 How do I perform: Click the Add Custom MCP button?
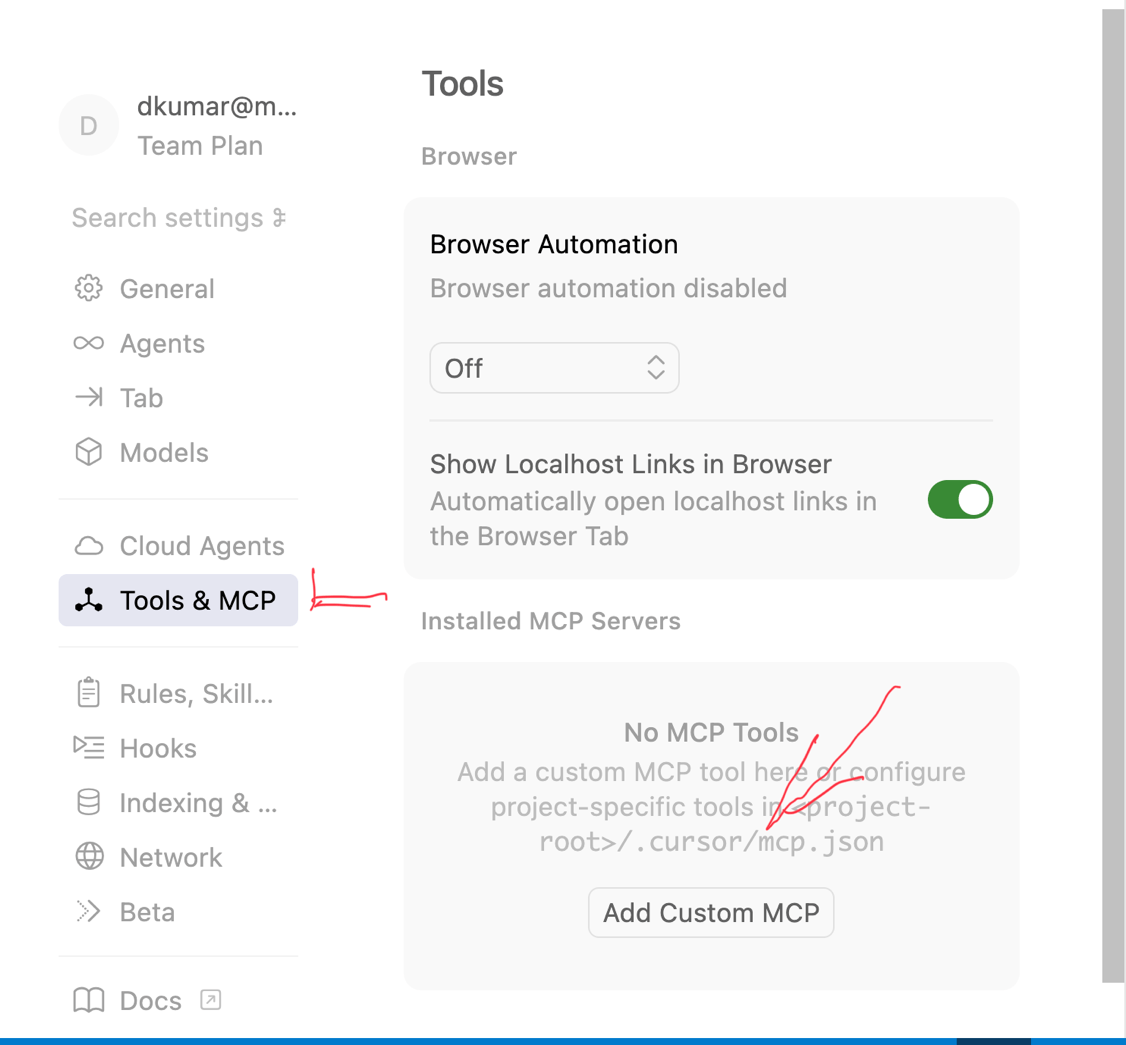pos(710,911)
